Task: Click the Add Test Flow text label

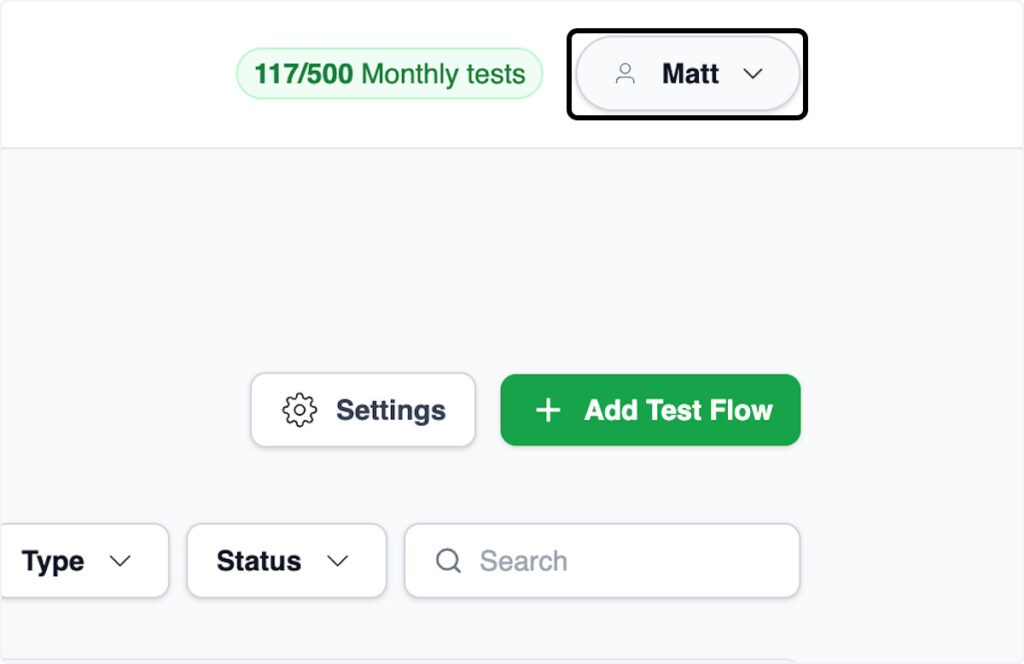Action: tap(678, 410)
